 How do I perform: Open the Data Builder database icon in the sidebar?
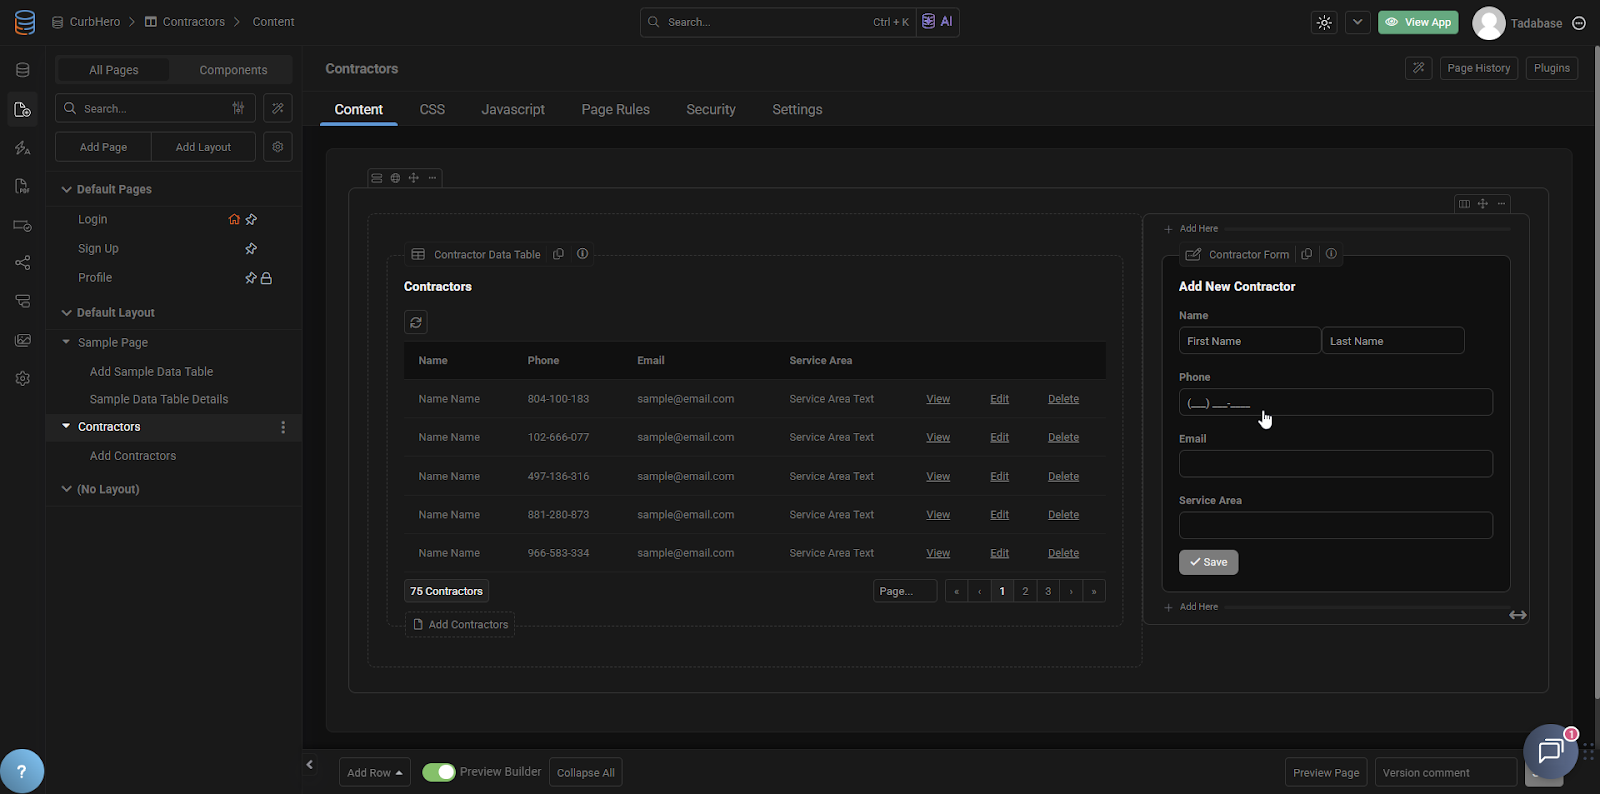[x=22, y=70]
